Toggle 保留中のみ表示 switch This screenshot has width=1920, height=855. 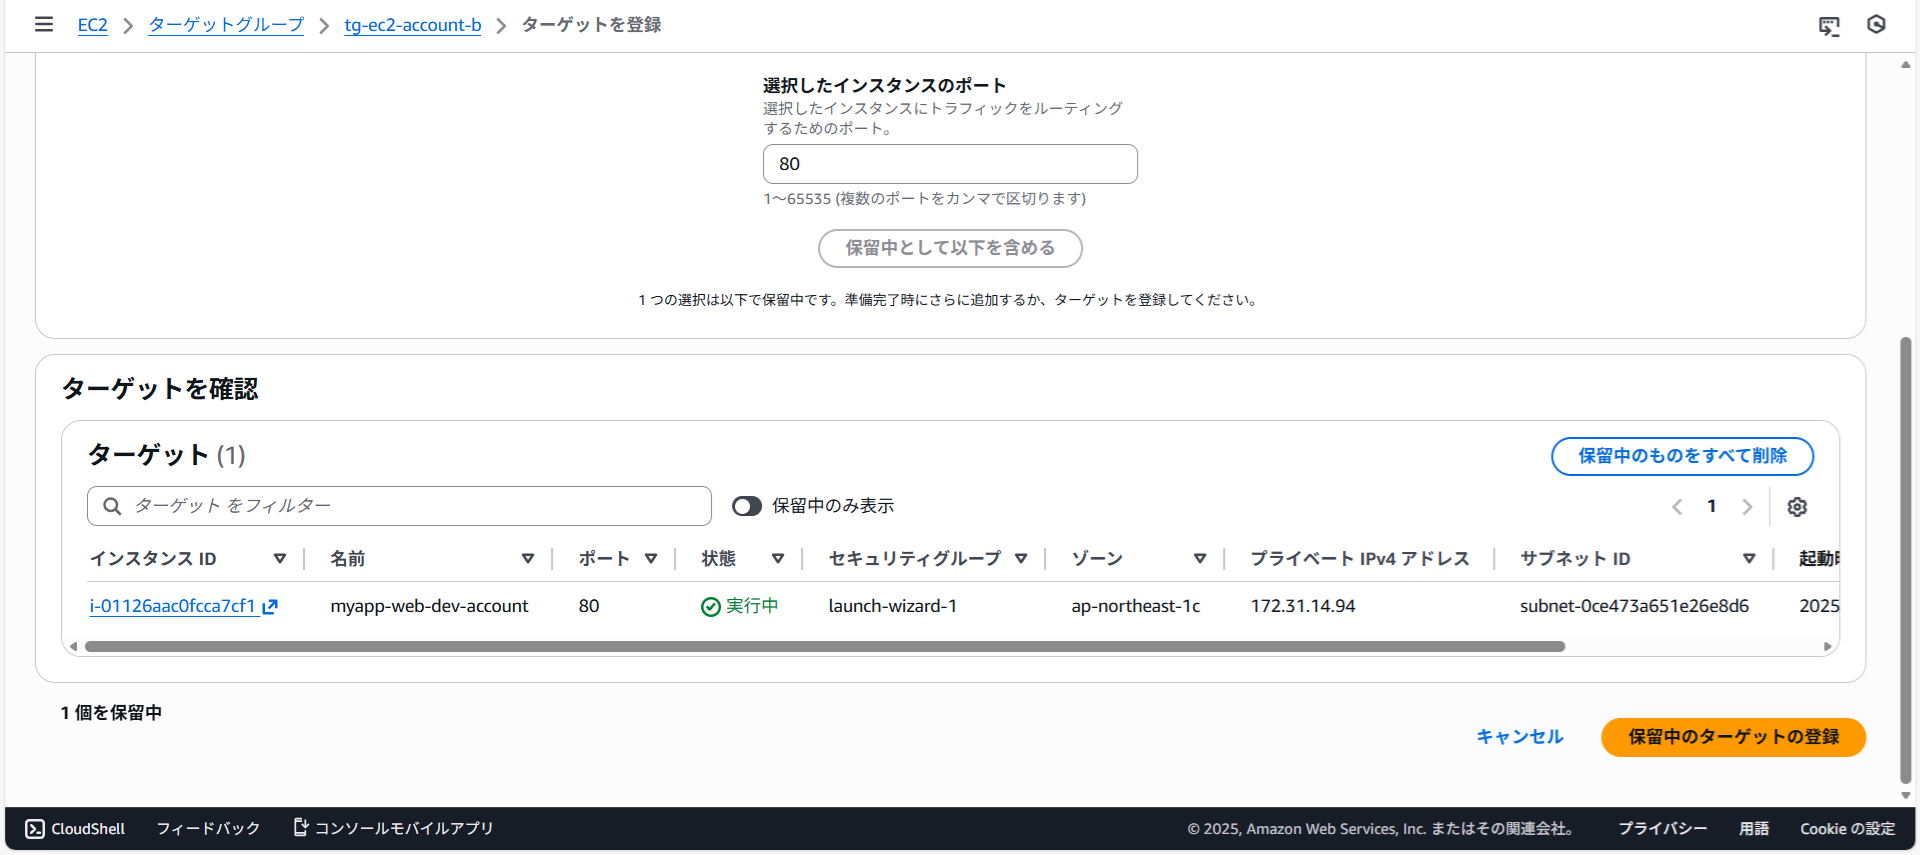747,506
